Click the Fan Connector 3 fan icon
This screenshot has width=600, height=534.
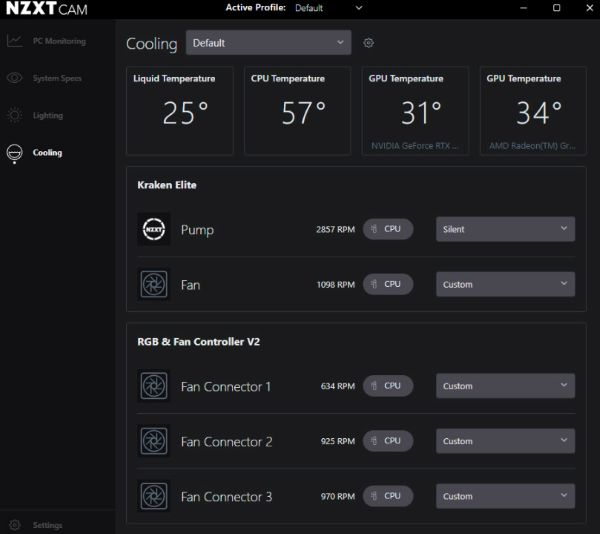pos(154,496)
